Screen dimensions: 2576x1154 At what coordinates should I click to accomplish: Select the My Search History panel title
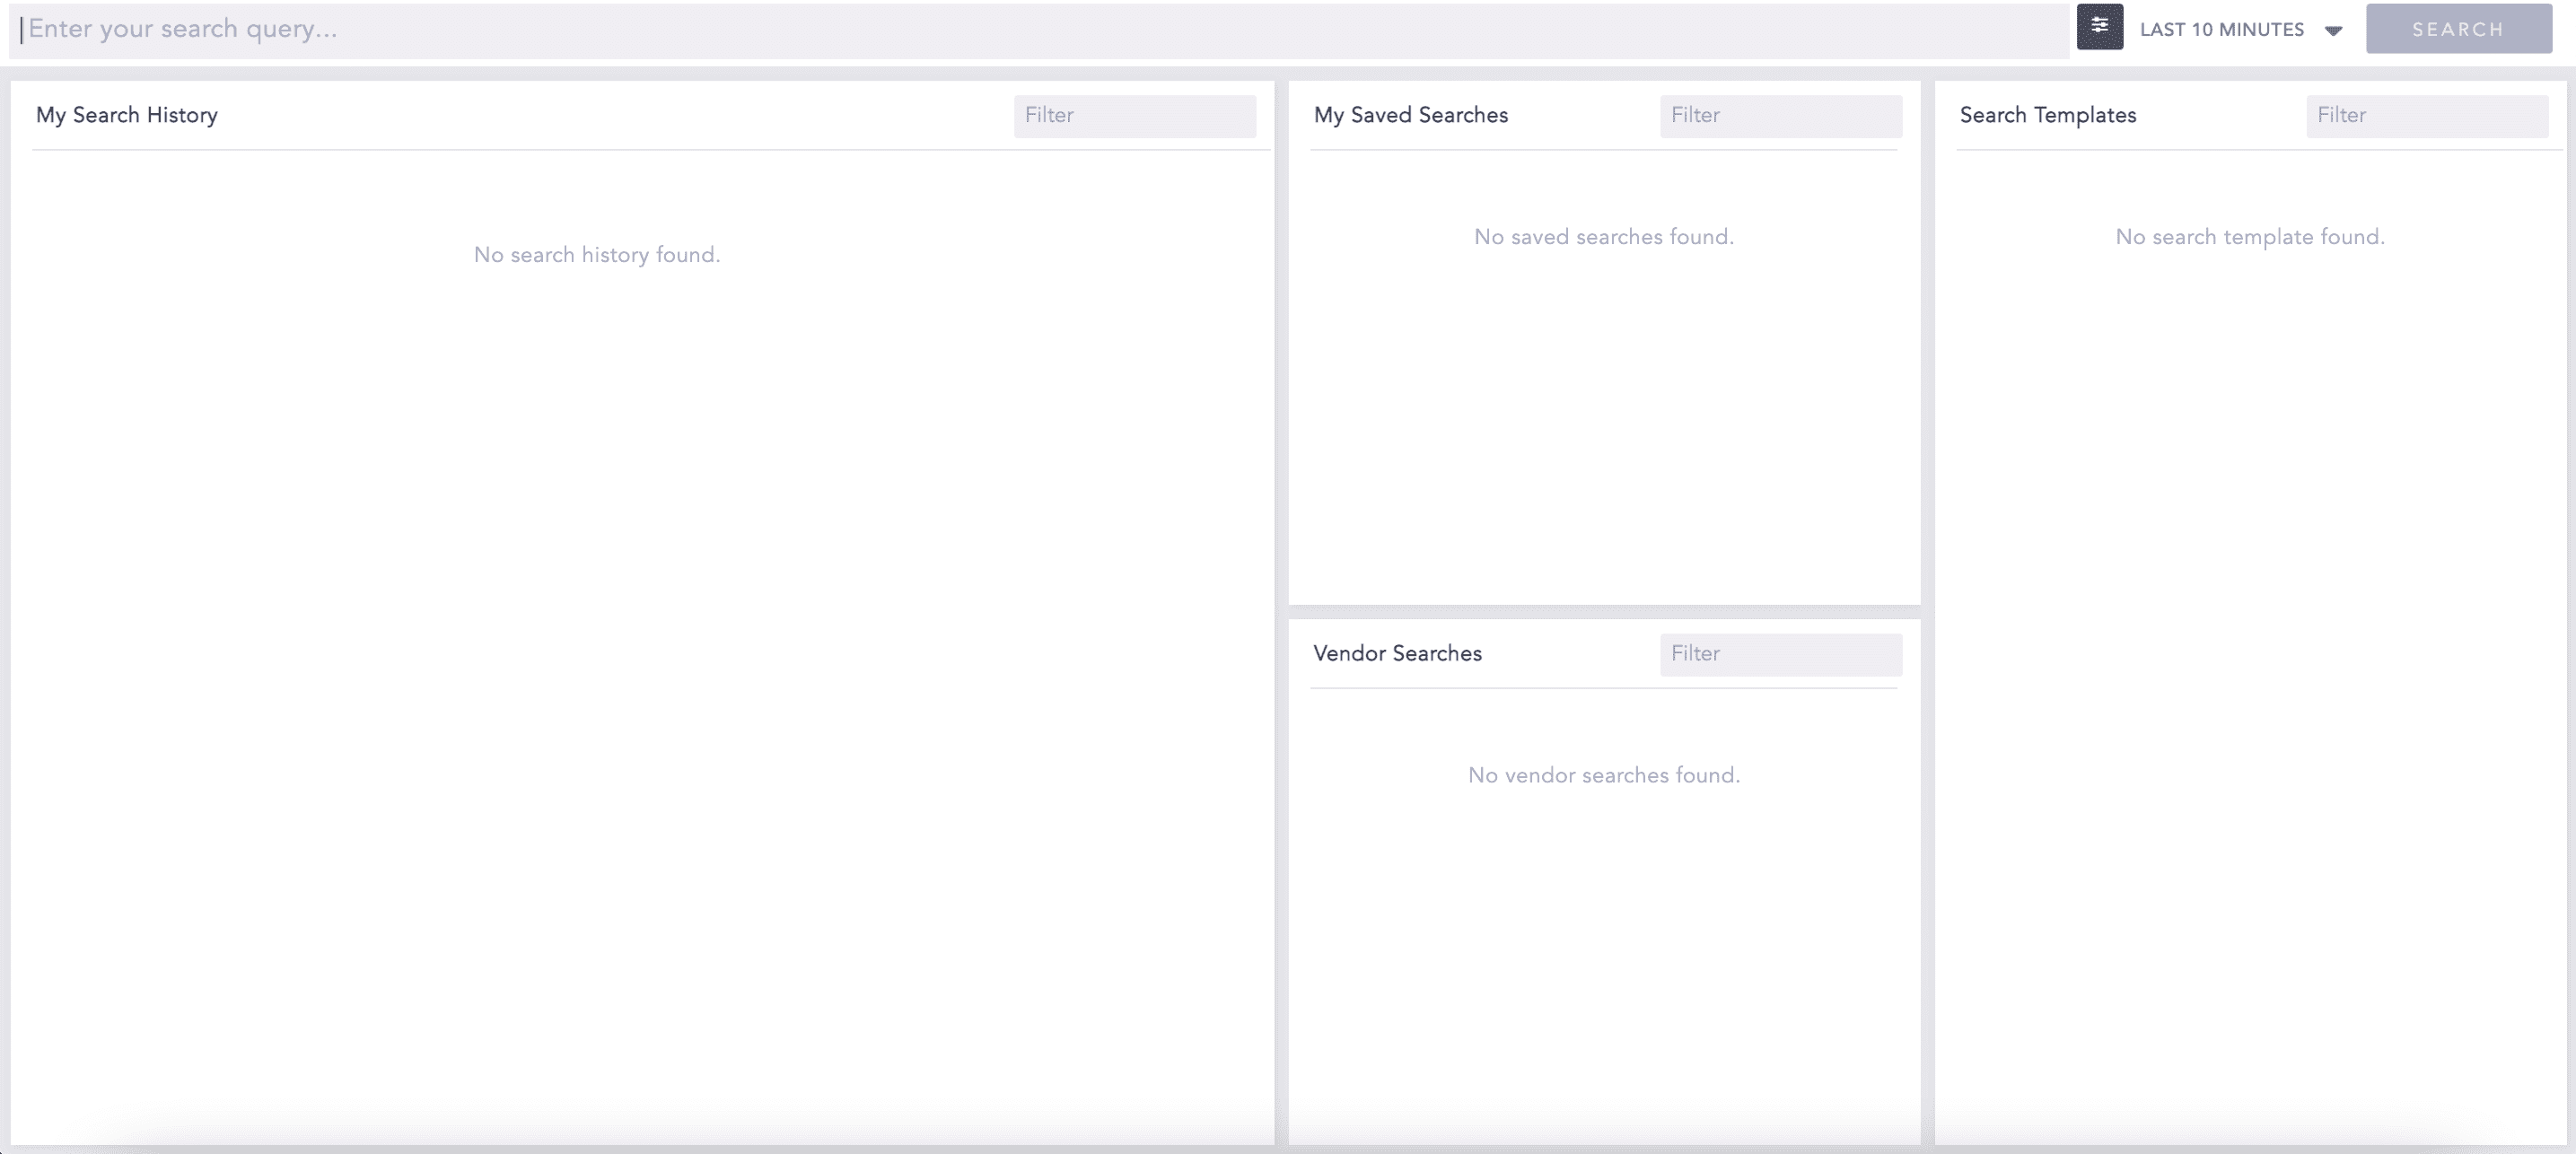127,115
